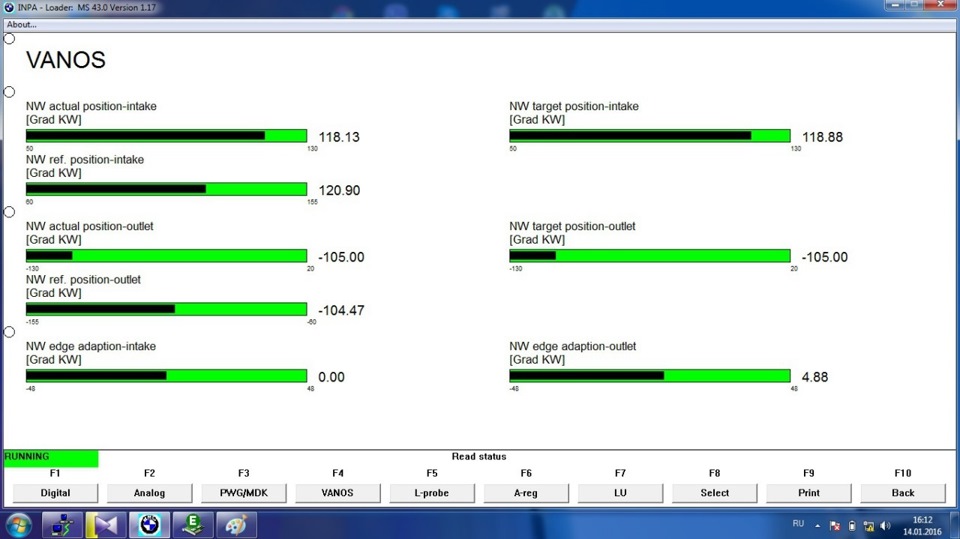Open the clock showing 16:12
Screen dimensions: 960x539
922,526
